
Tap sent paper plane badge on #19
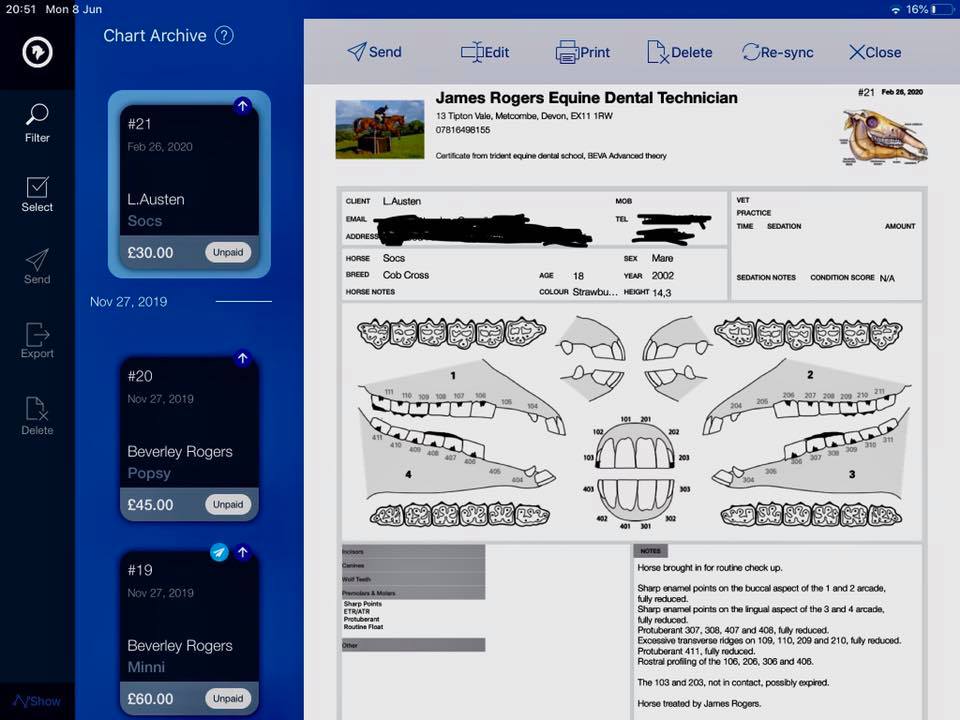[x=219, y=552]
